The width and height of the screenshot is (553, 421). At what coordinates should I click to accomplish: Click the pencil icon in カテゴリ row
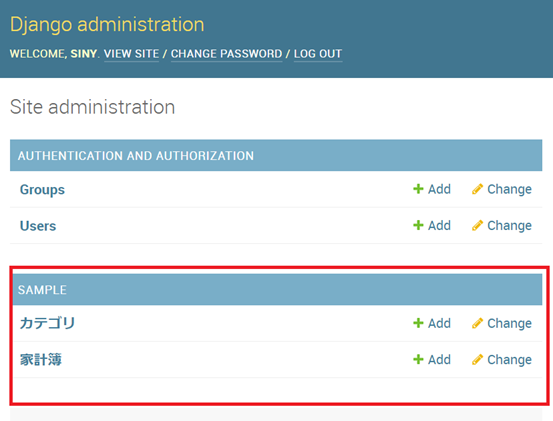477,323
